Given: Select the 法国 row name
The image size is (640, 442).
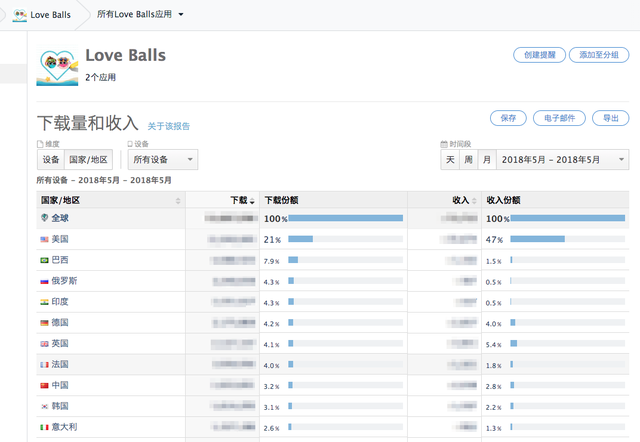Looking at the screenshot, I should [x=60, y=364].
